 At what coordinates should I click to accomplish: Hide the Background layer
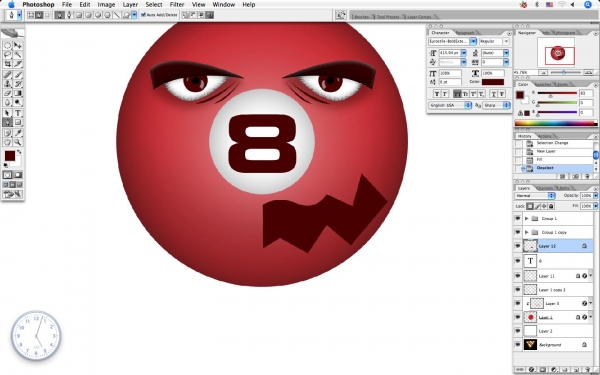[518, 344]
